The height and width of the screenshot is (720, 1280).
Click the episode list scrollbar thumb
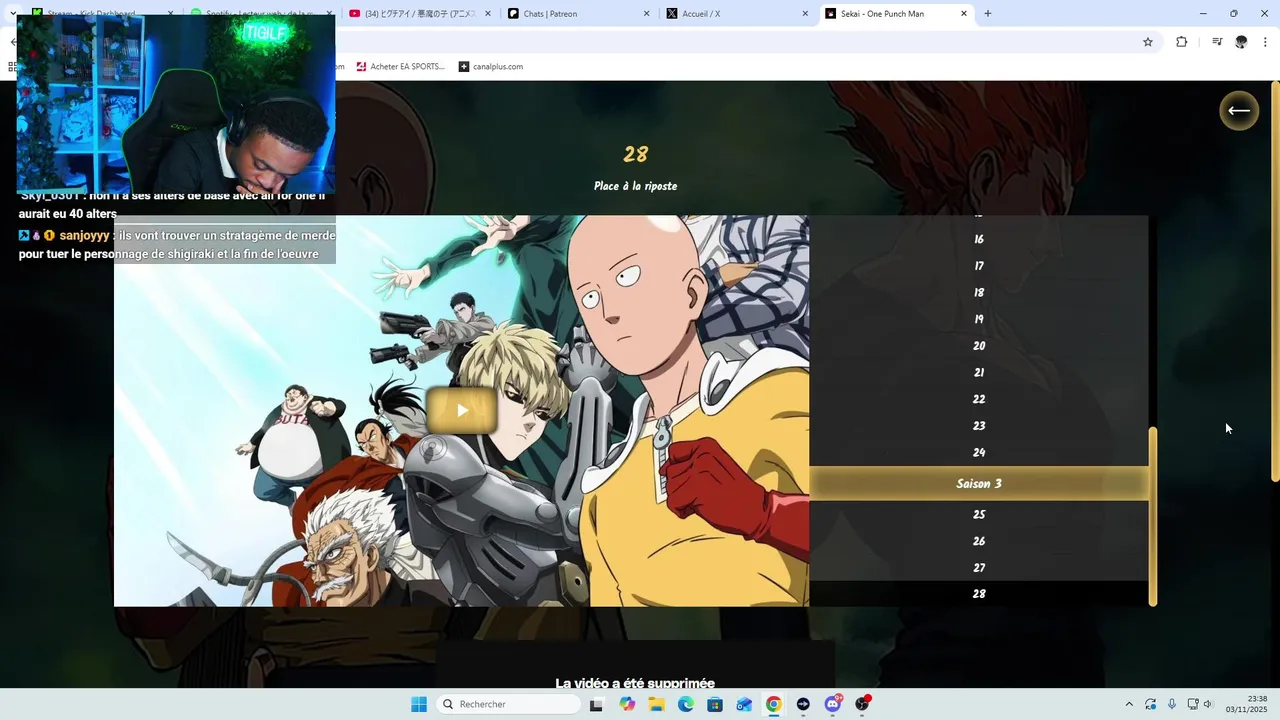click(x=1153, y=516)
